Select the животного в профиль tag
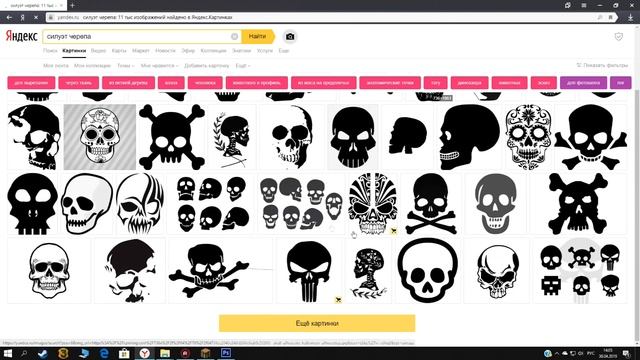The image size is (640, 360). click(257, 83)
